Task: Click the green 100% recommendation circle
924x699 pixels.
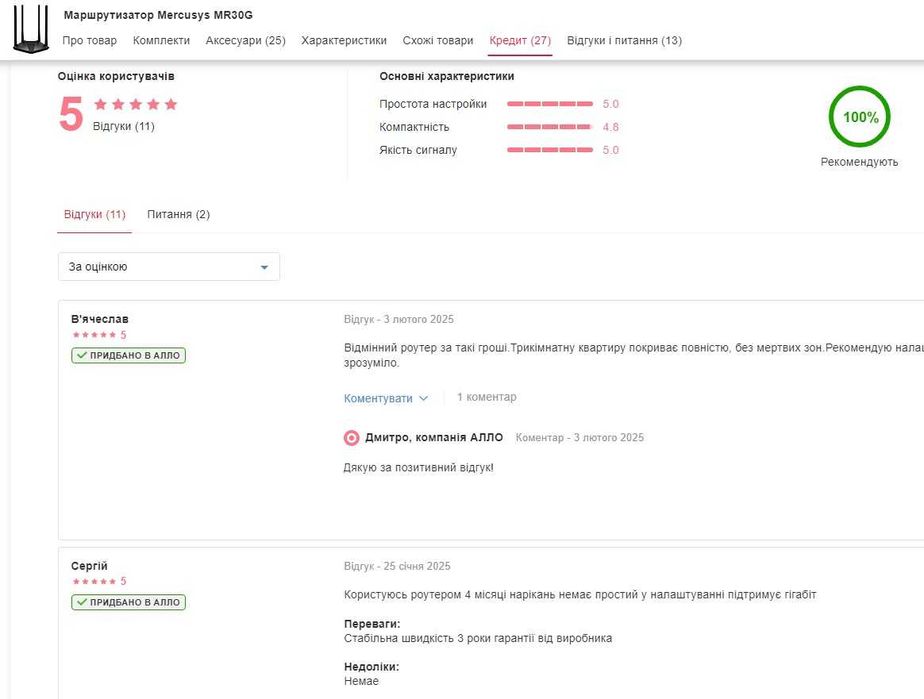Action: [859, 117]
